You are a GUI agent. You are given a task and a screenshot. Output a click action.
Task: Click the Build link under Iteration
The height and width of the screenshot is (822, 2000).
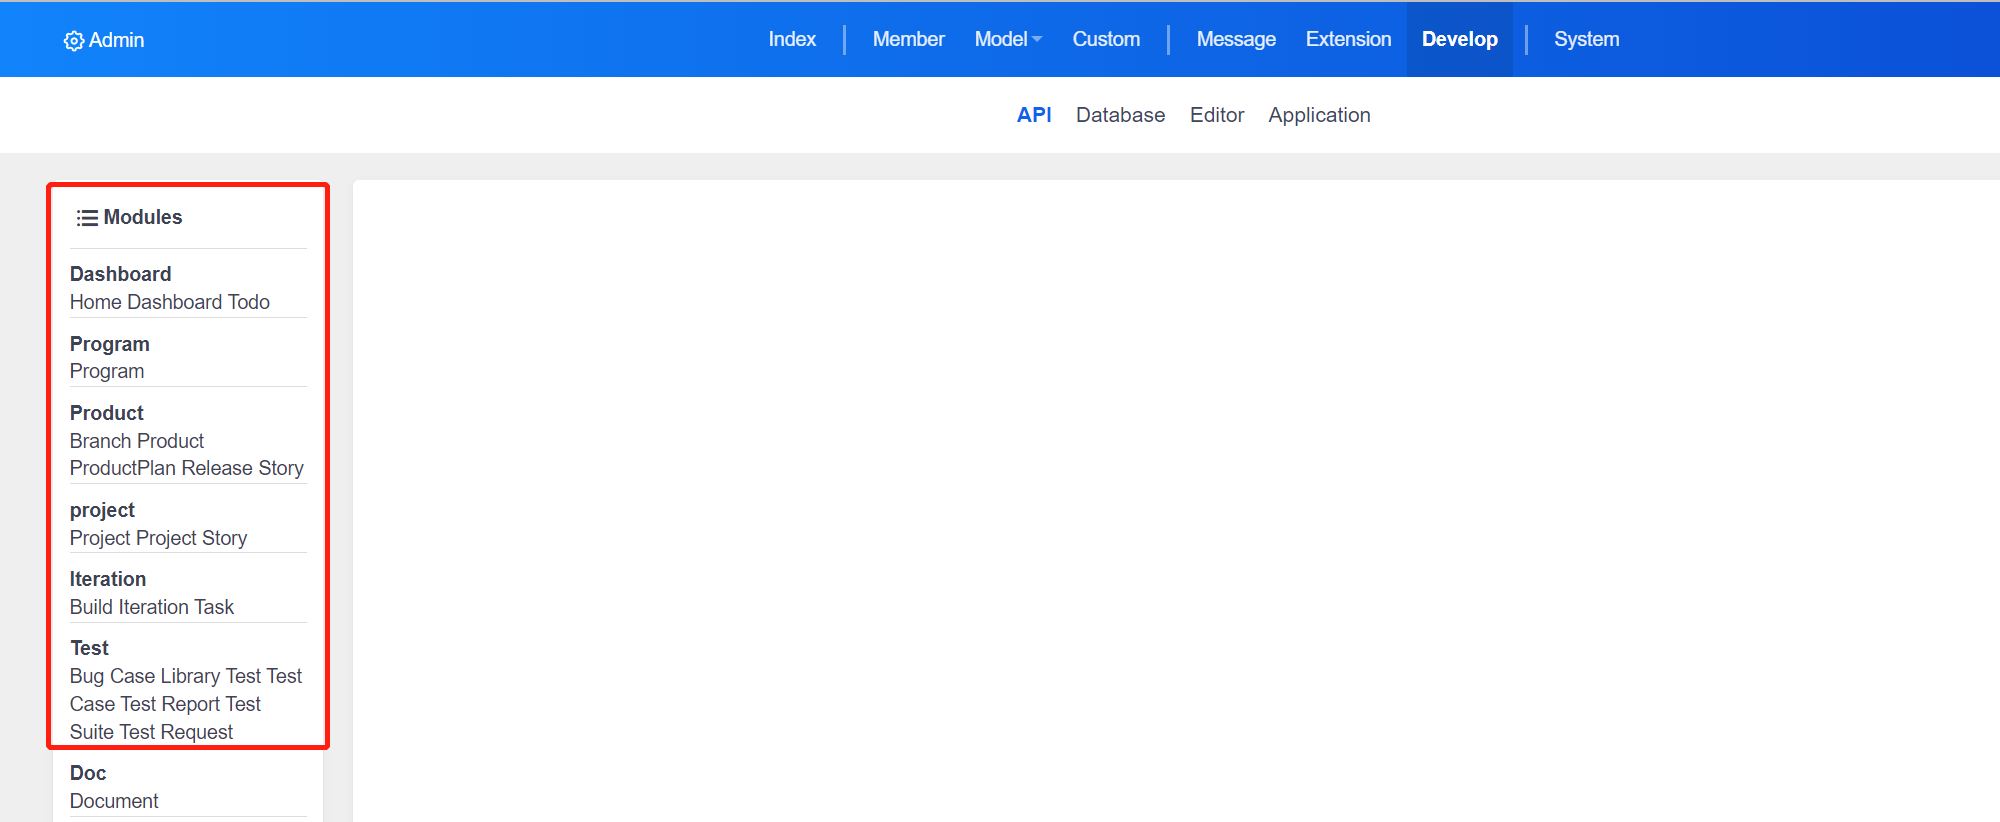(91, 607)
